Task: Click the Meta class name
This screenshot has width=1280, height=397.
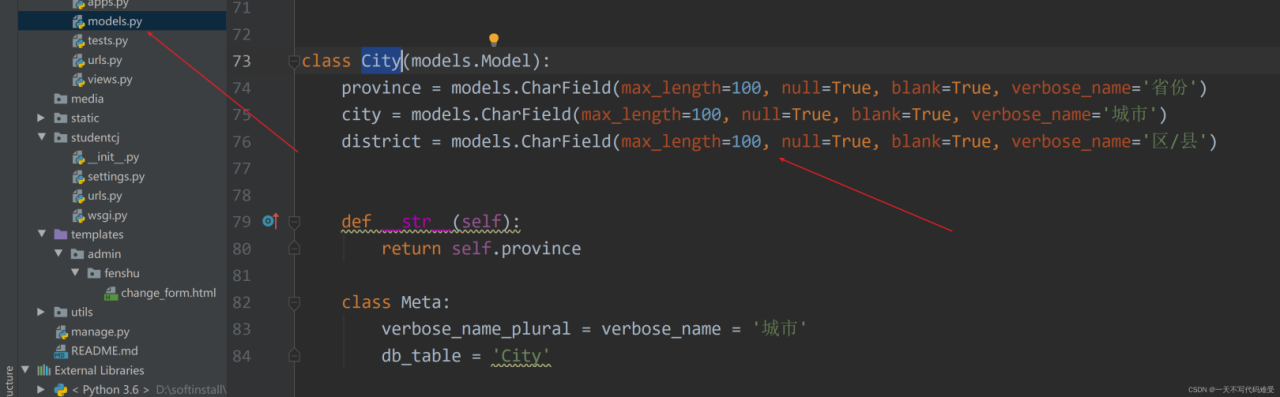Action: click(x=421, y=302)
